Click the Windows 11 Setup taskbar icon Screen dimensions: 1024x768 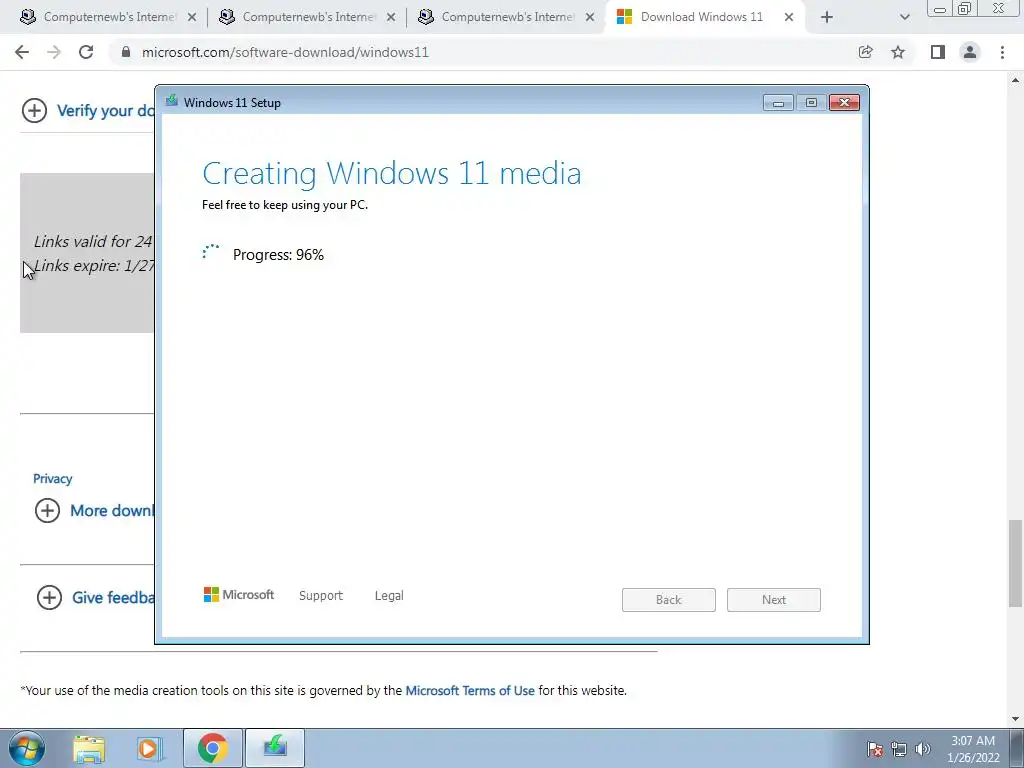(x=275, y=748)
